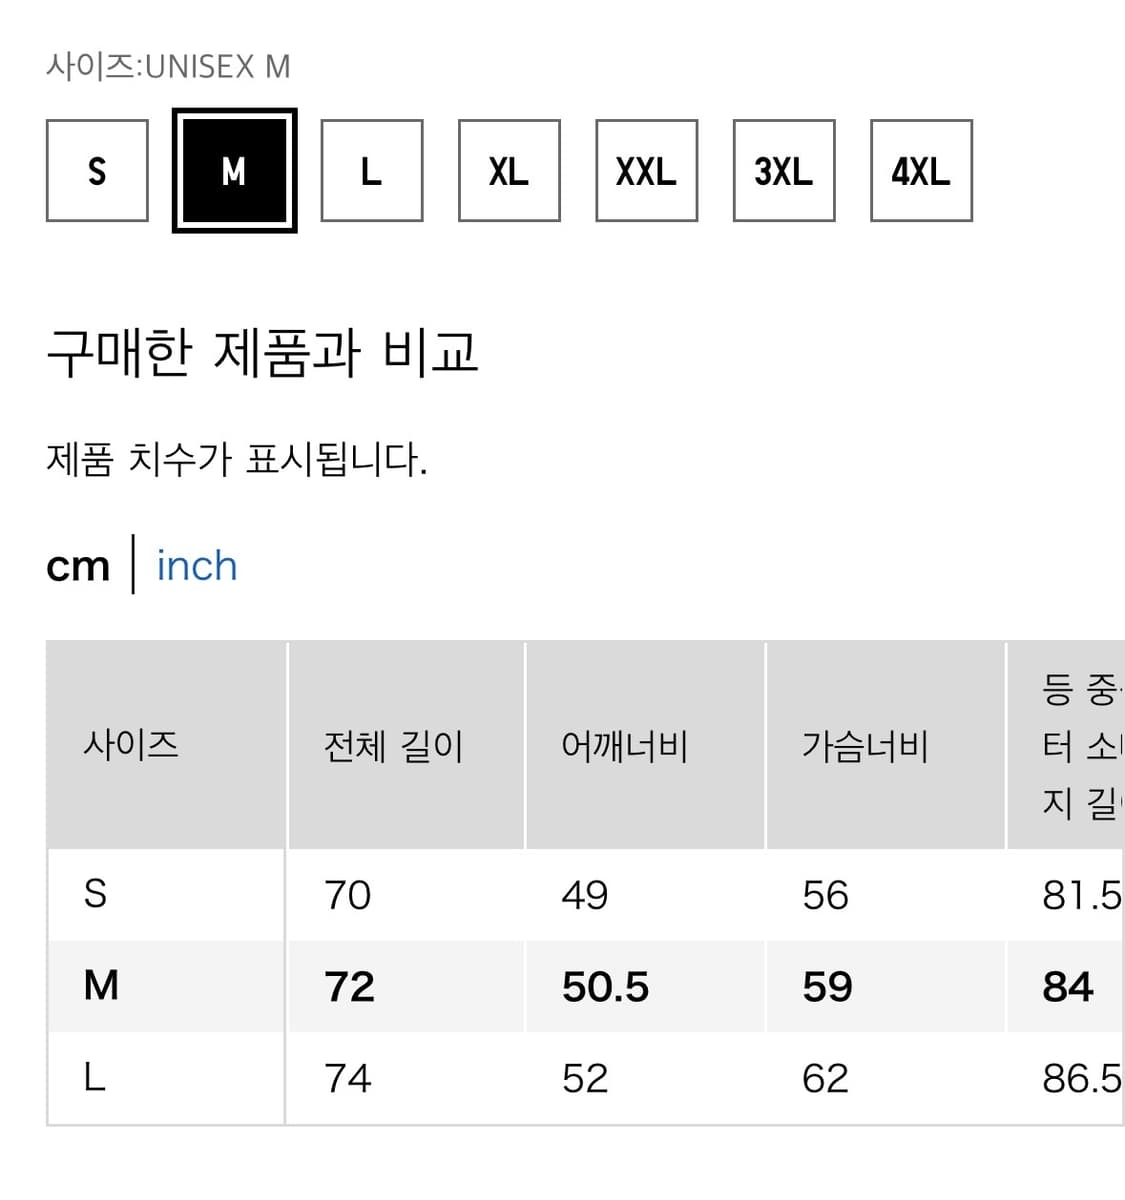
Task: Select the M size option
Action: tap(234, 171)
